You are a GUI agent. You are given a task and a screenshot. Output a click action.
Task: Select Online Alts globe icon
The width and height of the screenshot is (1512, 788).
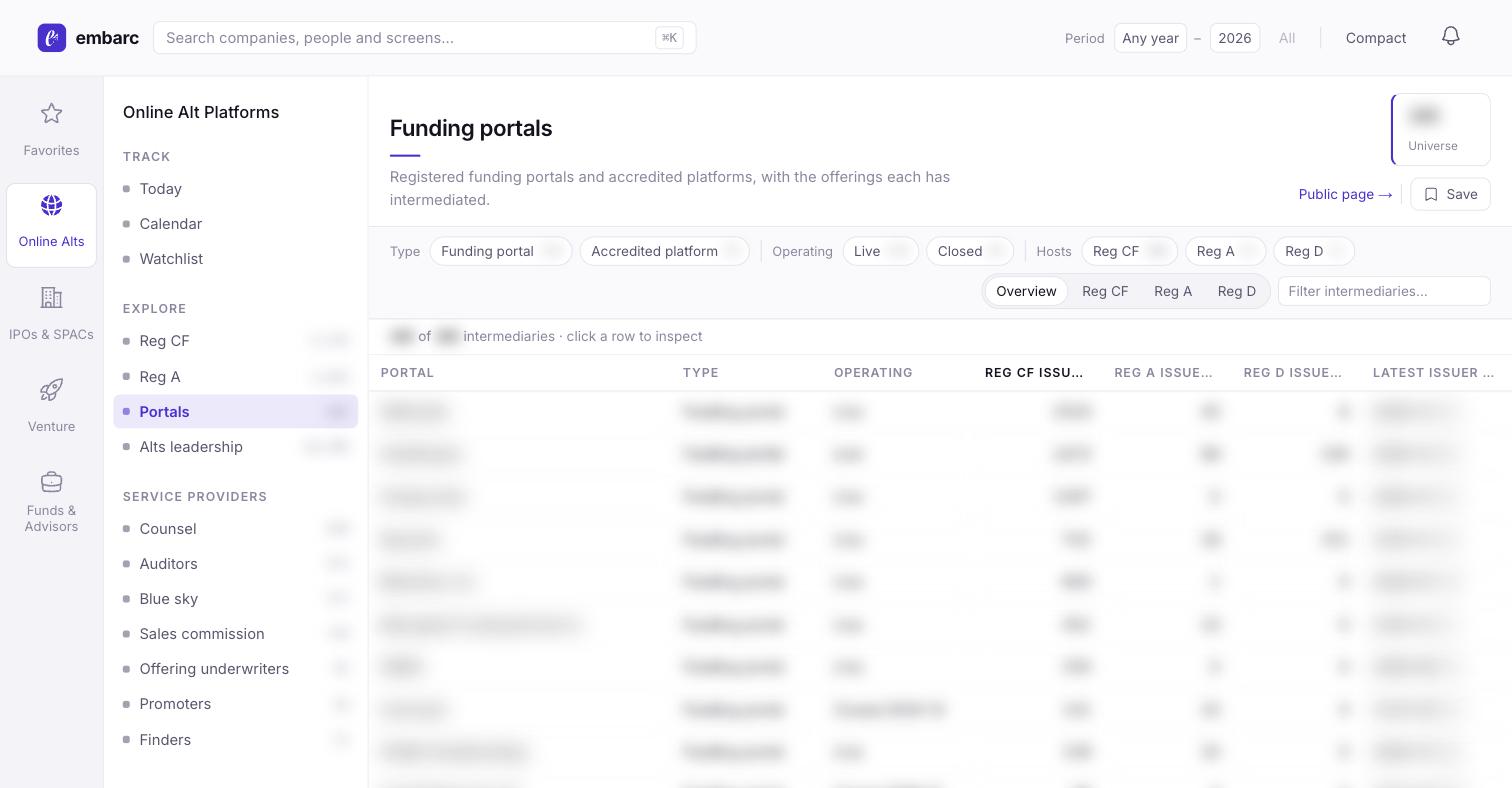tap(51, 206)
